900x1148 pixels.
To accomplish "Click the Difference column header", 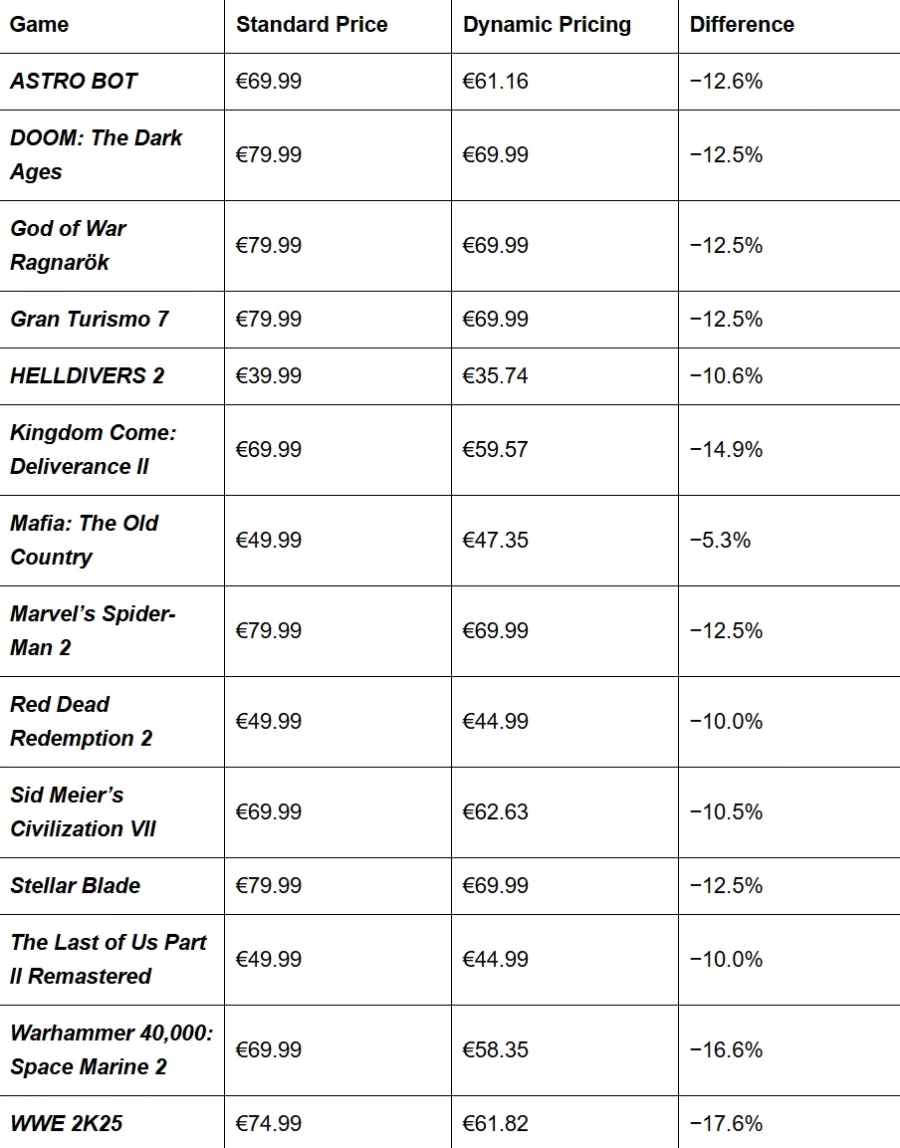I will tap(742, 25).
